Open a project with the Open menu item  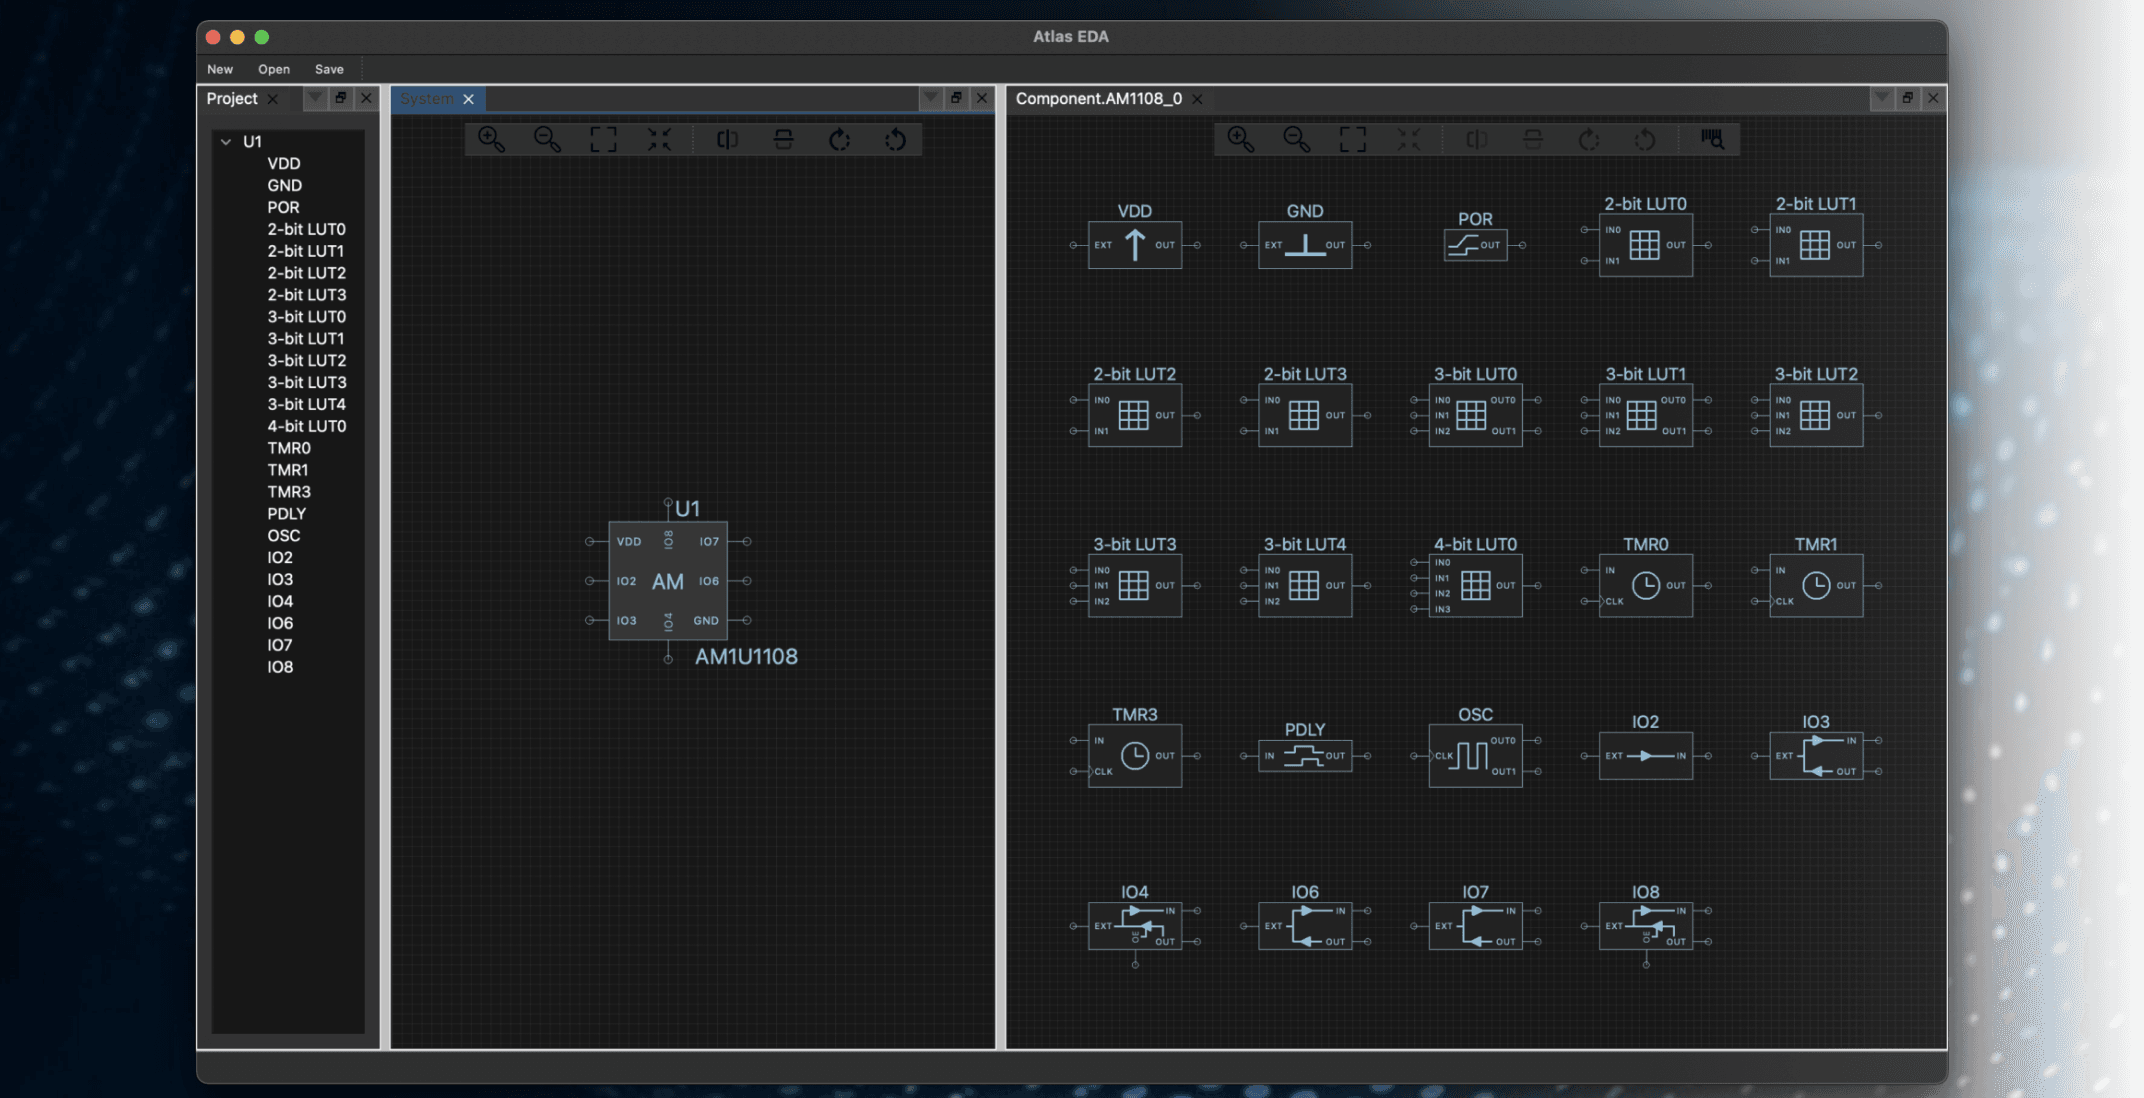tap(273, 69)
